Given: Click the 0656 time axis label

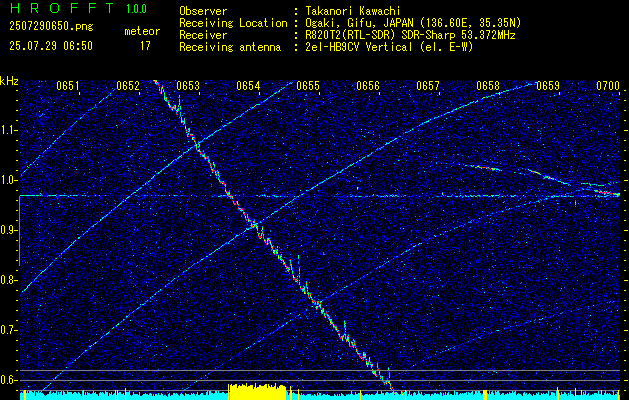Looking at the screenshot, I should point(368,86).
